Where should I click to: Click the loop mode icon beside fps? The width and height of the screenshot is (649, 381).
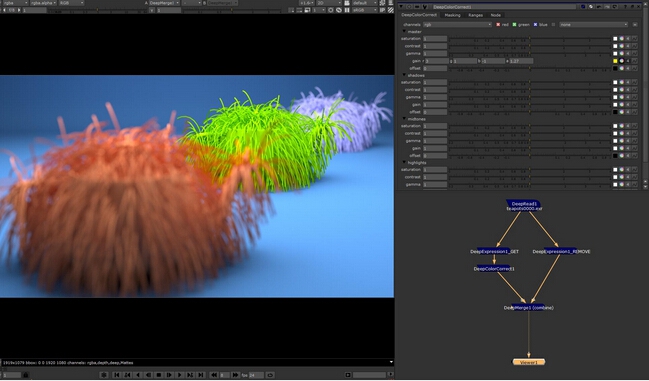(x=270, y=375)
